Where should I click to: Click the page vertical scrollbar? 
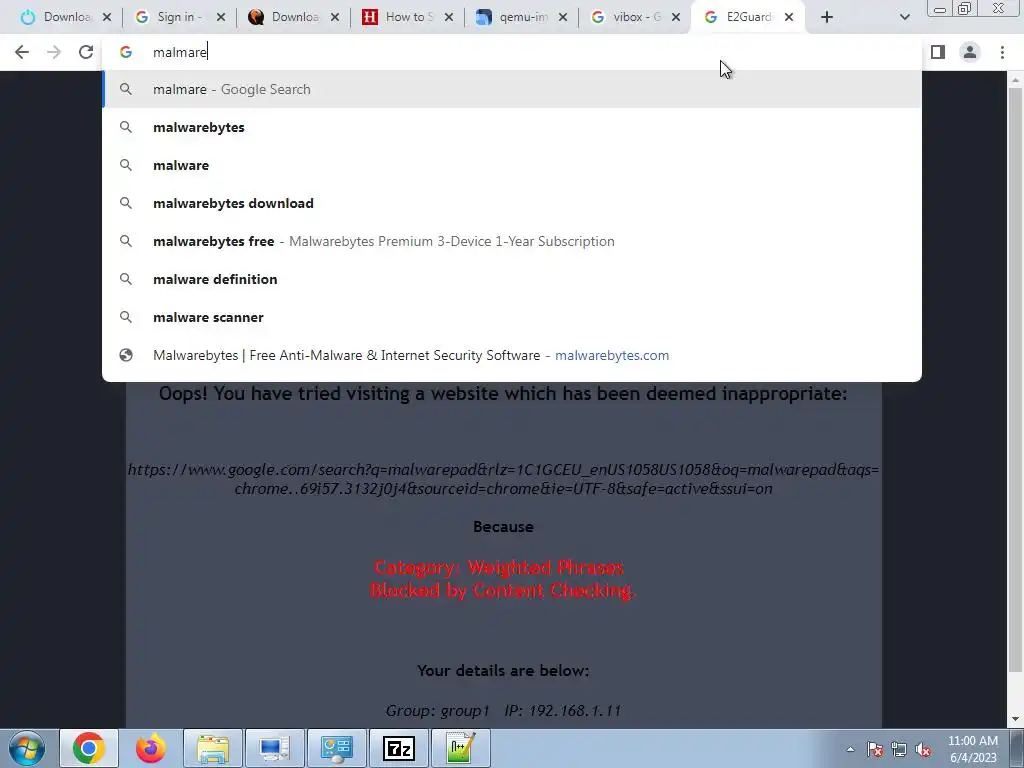1015,379
